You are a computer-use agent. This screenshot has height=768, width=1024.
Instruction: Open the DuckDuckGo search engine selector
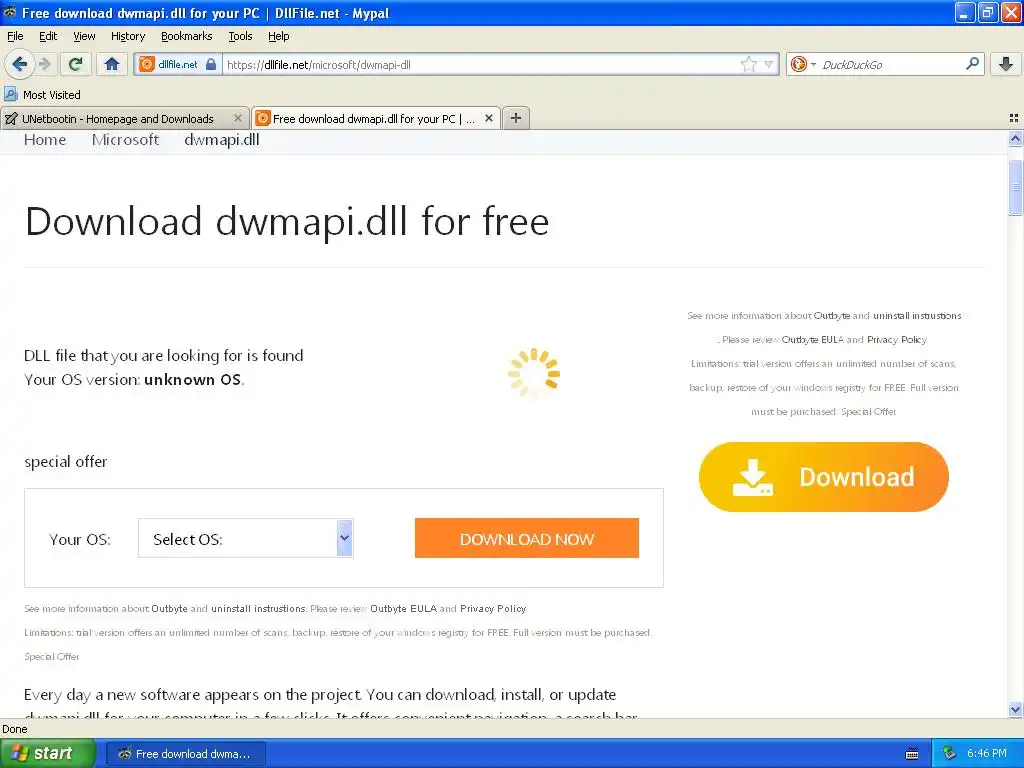click(803, 64)
